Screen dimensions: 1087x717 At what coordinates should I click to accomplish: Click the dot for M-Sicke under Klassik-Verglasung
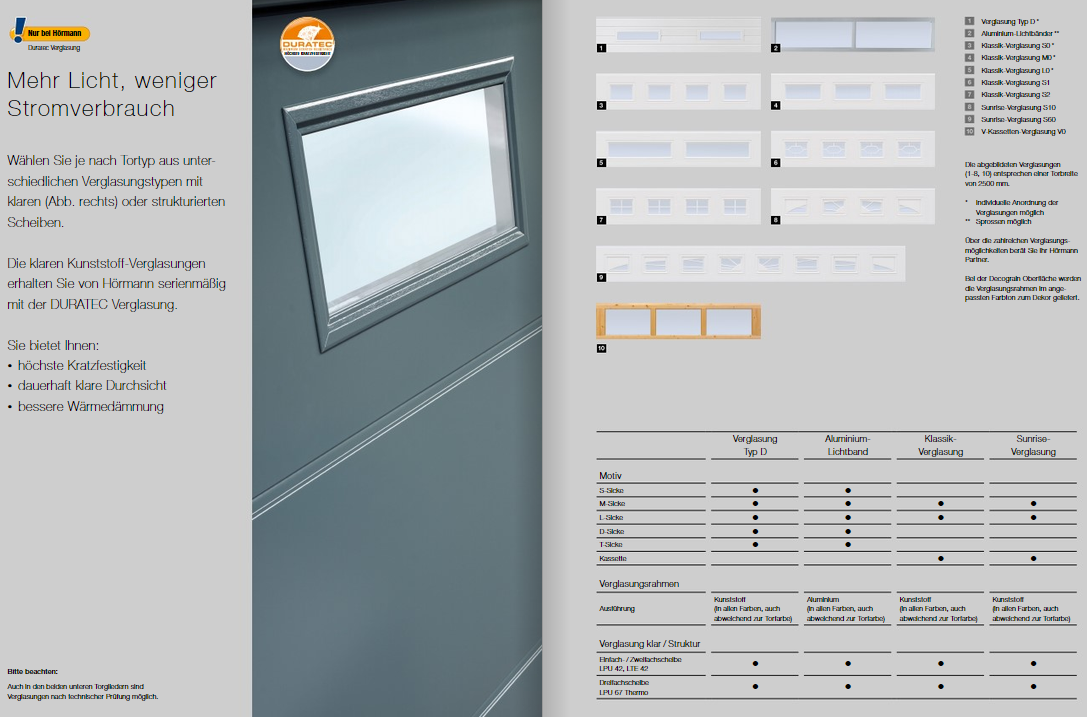[941, 503]
